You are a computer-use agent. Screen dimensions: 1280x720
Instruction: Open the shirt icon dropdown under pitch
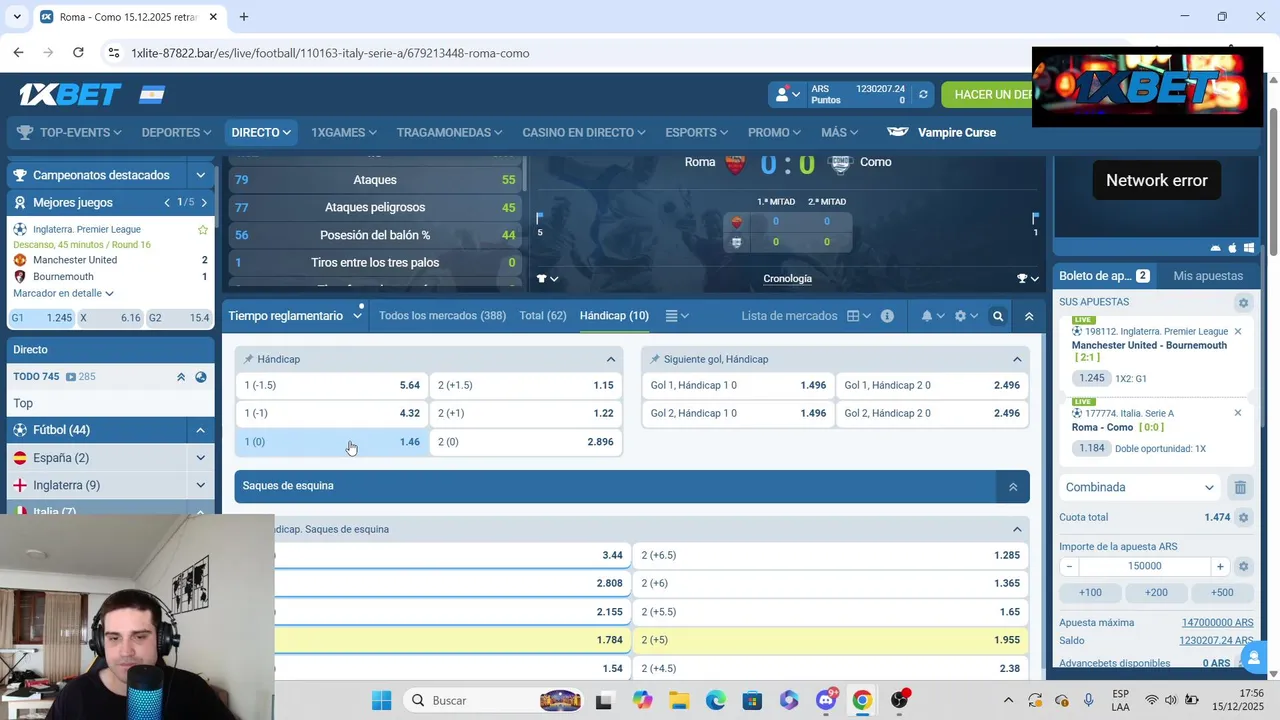(547, 279)
